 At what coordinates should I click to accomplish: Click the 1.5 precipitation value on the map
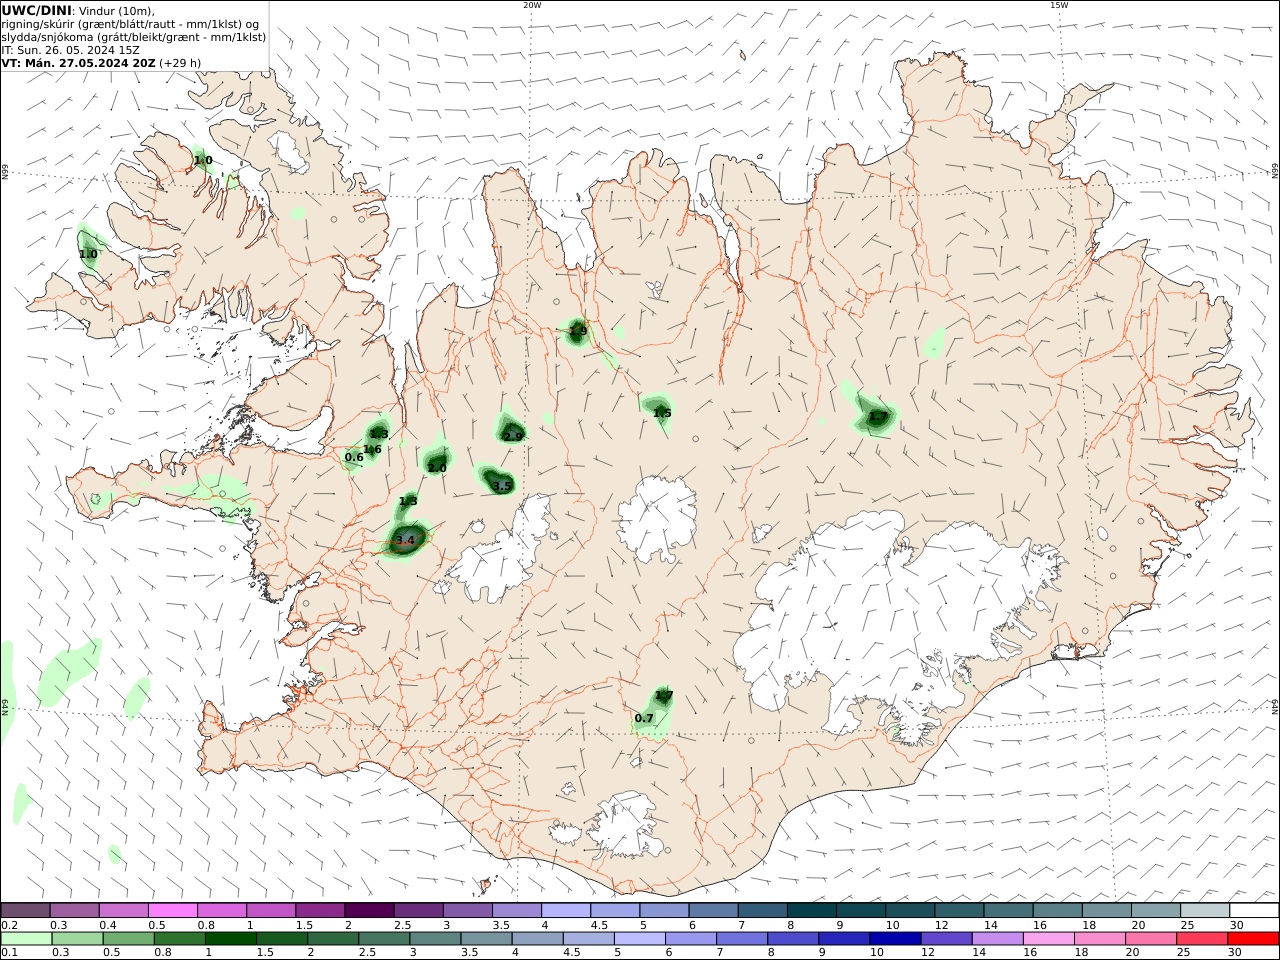662,413
